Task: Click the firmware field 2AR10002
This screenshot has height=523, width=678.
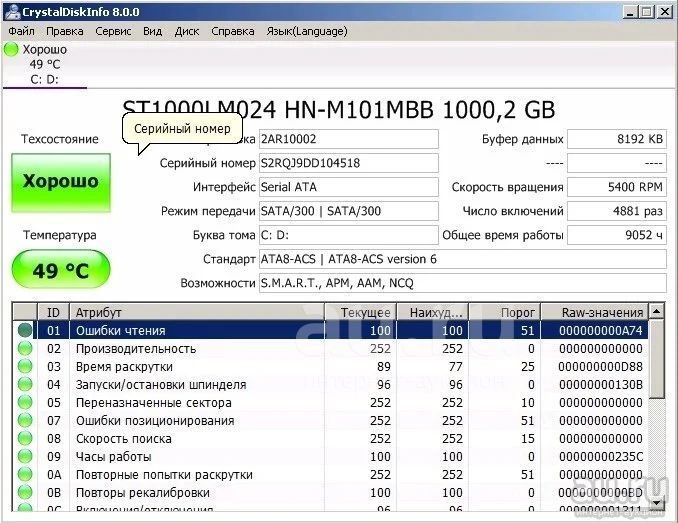Action: coord(349,139)
